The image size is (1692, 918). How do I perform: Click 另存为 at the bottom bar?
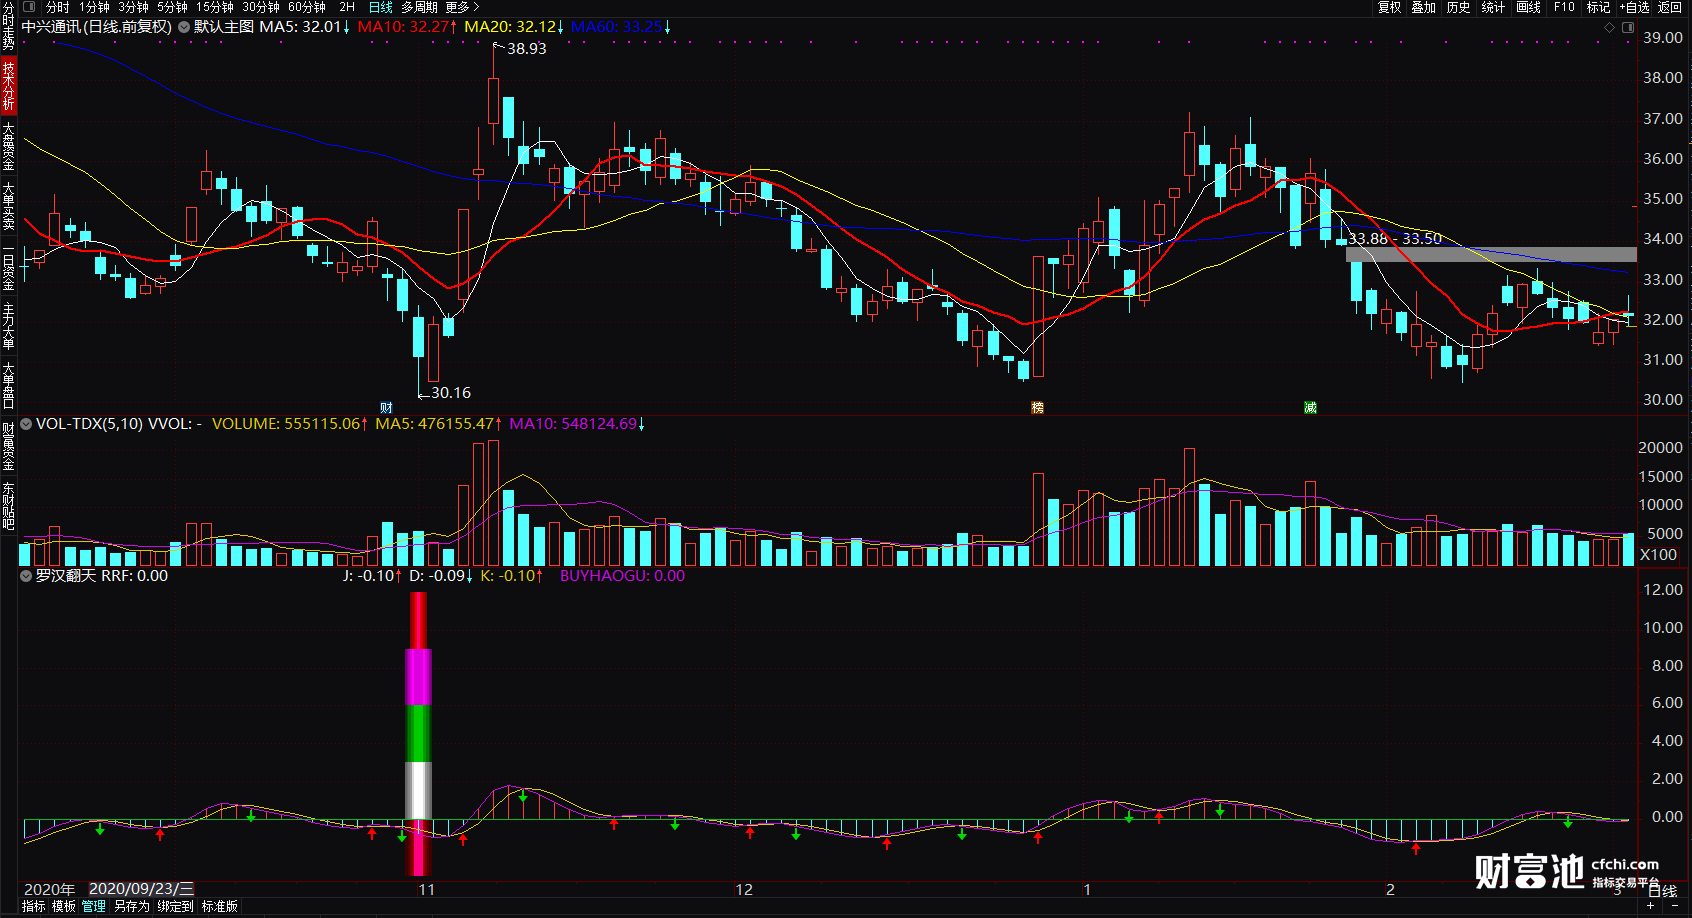coord(131,906)
